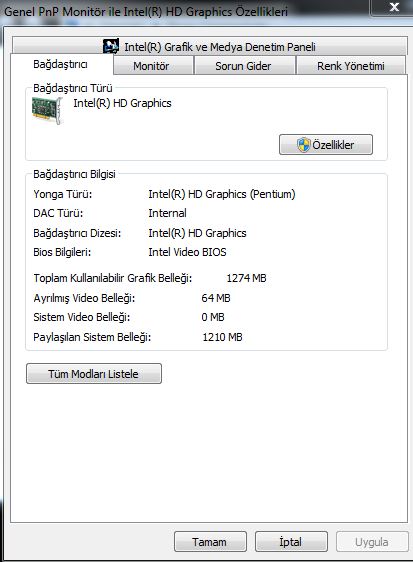Viewport: 413px width, 562px height.
Task: Click the Paylaşılan Sistem Belleği 1210 MB value
Action: [222, 337]
